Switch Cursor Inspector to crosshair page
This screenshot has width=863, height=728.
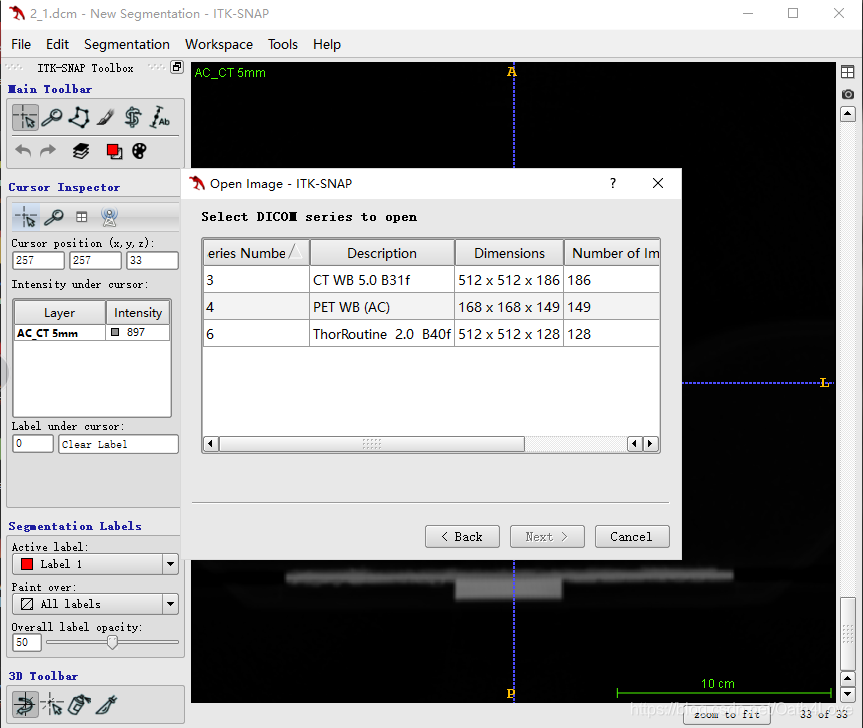coord(26,217)
